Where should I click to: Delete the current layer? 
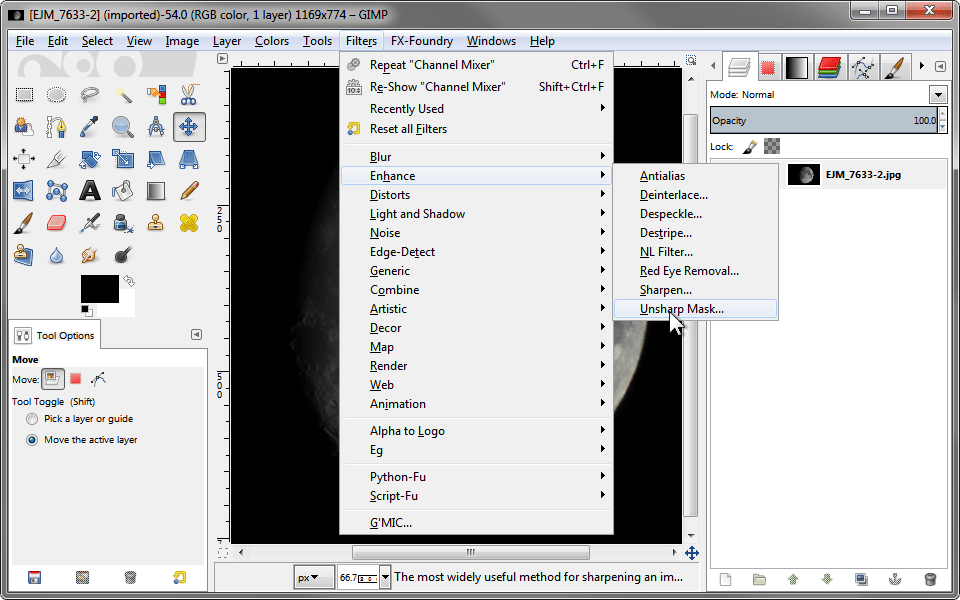[930, 579]
